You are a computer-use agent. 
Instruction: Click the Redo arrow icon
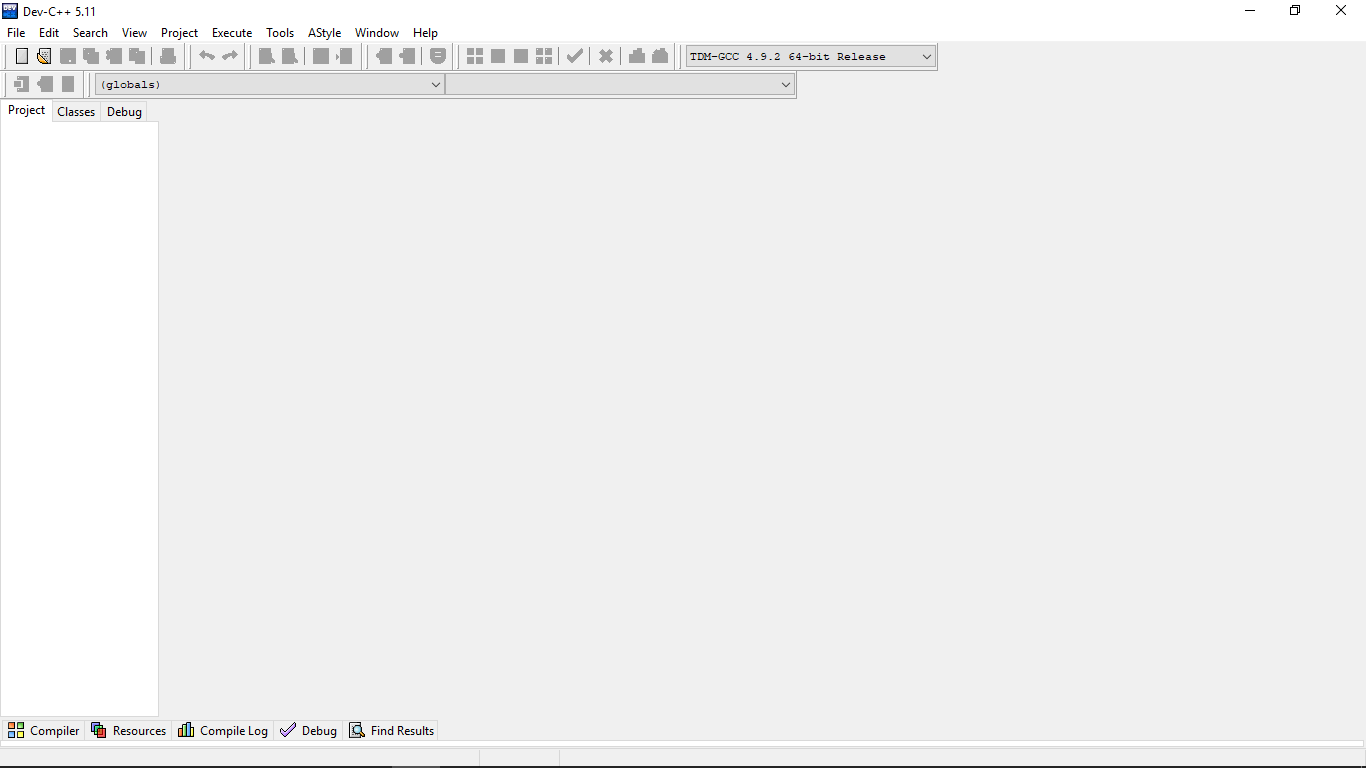tap(230, 56)
